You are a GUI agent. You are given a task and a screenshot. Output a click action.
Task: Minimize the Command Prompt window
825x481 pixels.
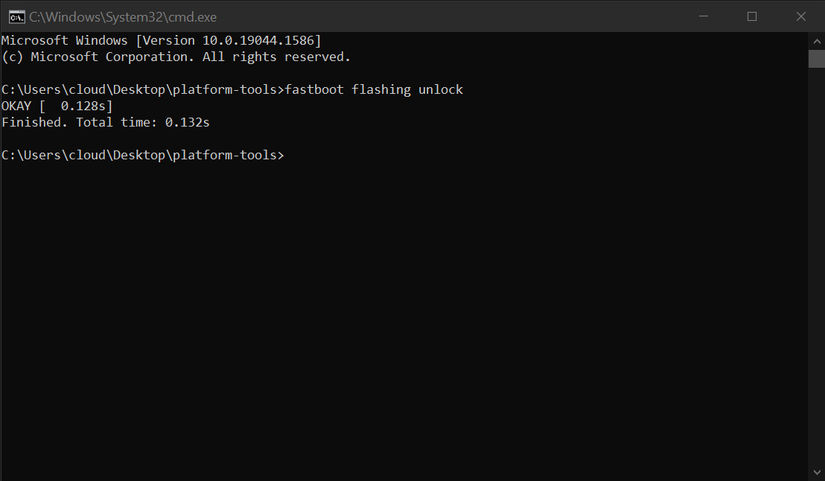[707, 16]
